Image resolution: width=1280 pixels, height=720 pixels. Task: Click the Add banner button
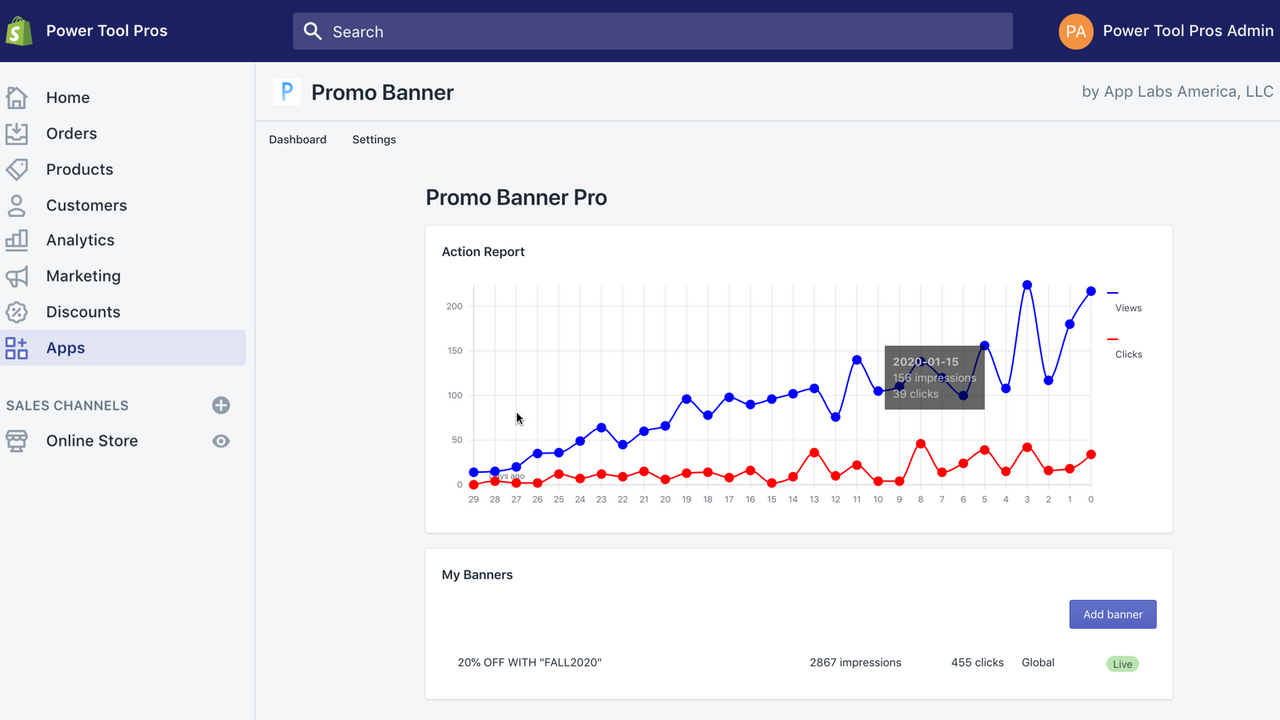pos(1112,614)
